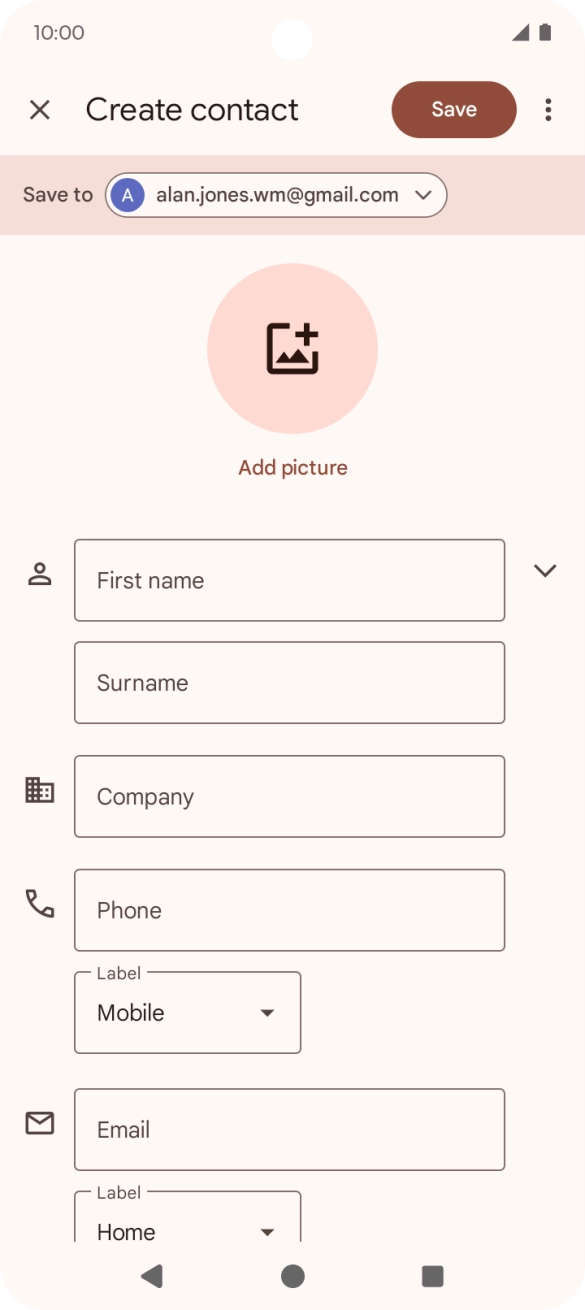Tap the Recents square navigation icon
Viewport: 585px width, 1310px height.
(432, 1275)
